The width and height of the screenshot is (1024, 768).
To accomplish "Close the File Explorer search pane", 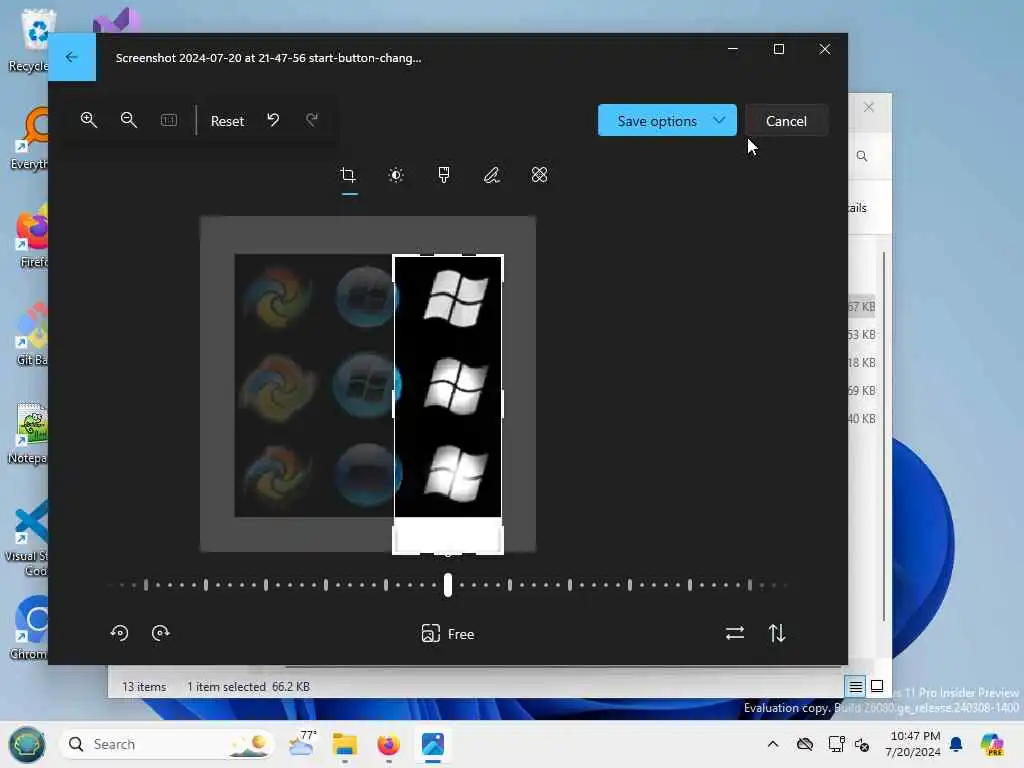I will (x=869, y=107).
